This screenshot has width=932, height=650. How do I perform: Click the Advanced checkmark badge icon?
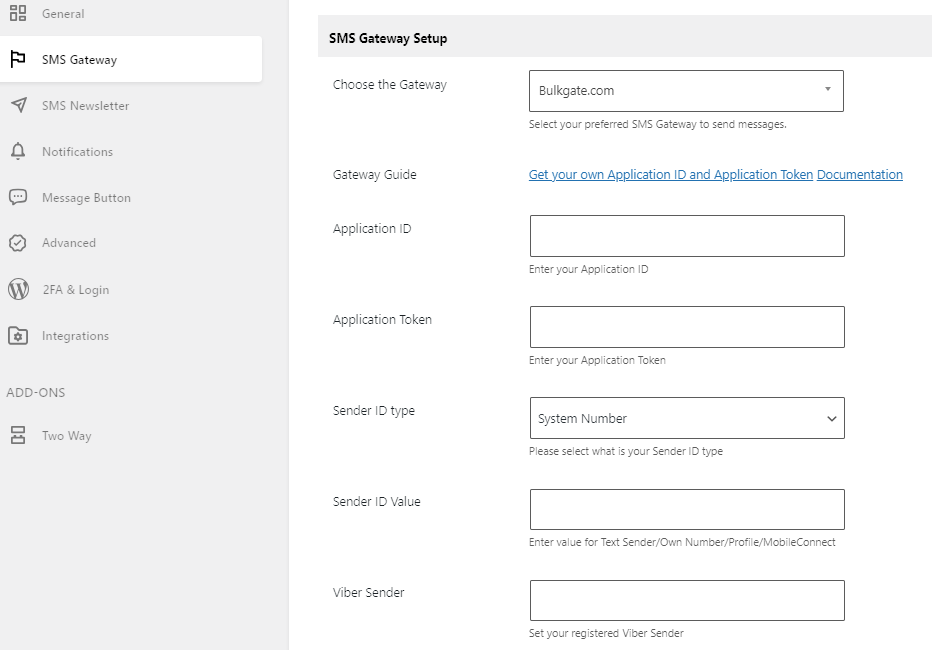click(x=18, y=243)
